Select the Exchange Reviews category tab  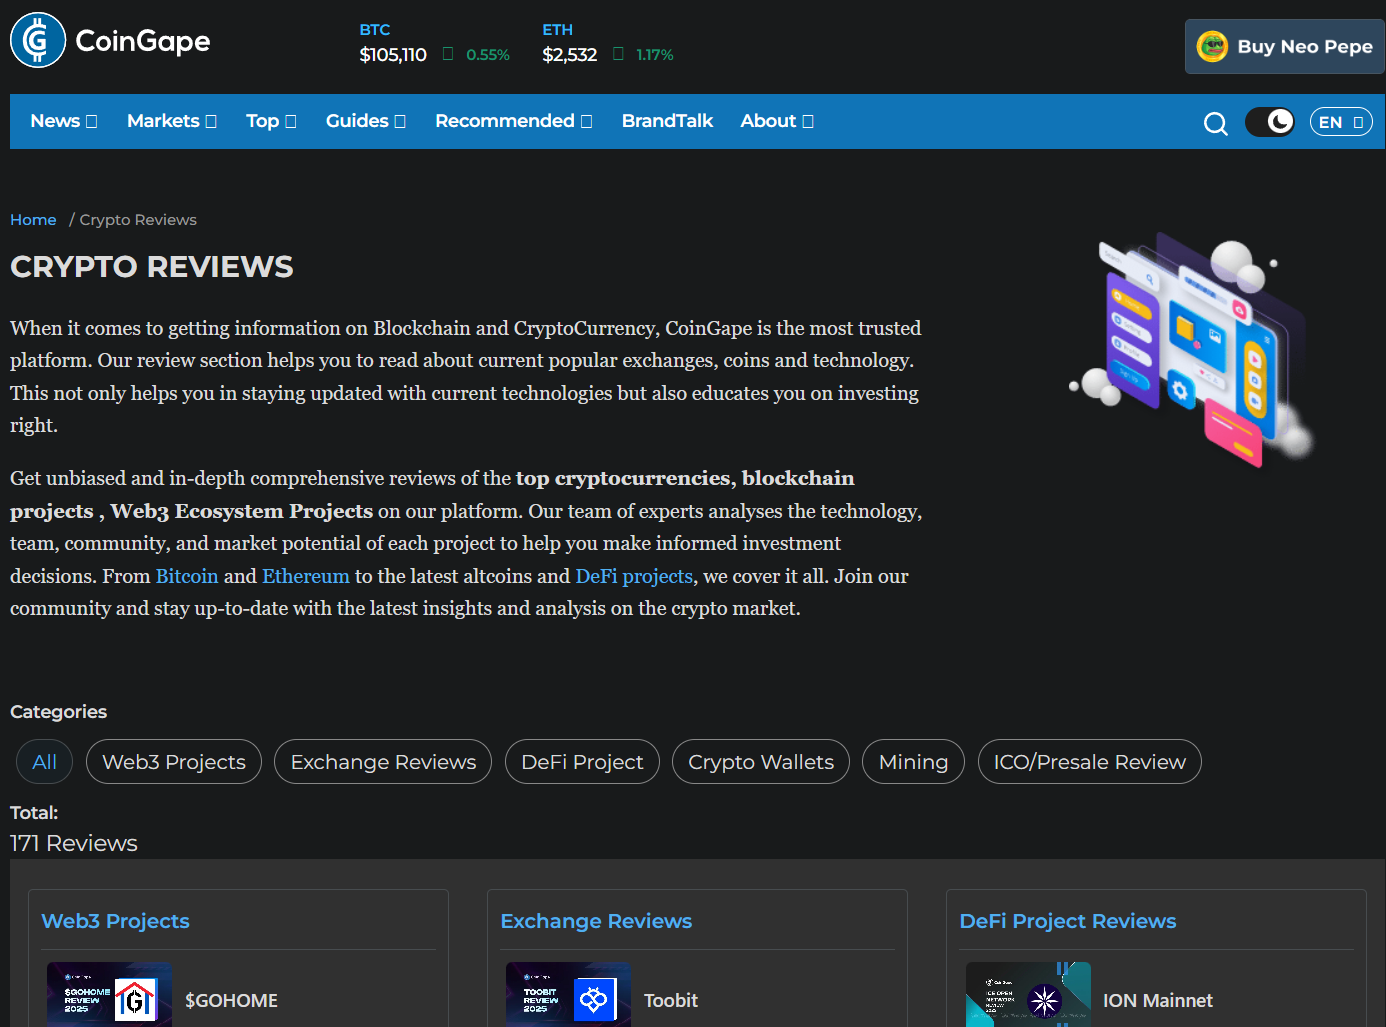(x=382, y=762)
